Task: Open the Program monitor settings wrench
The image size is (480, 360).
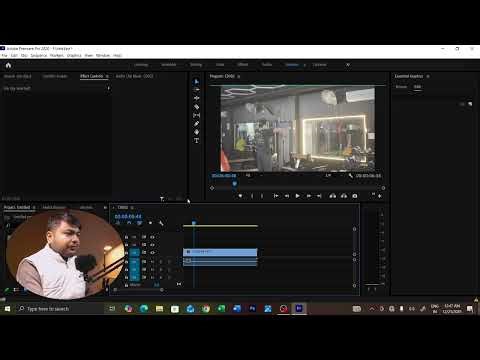Action: pyautogui.click(x=351, y=176)
